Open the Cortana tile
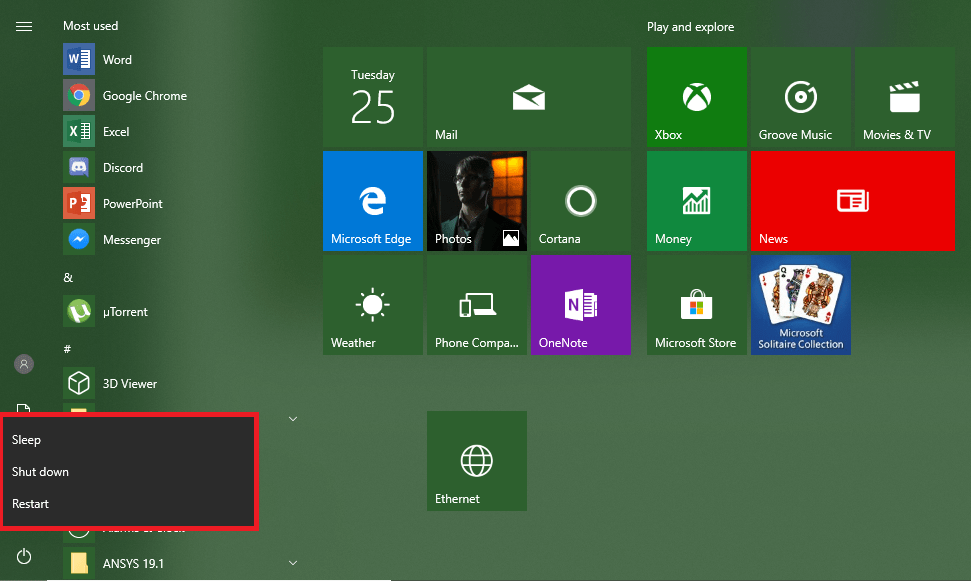 click(581, 201)
